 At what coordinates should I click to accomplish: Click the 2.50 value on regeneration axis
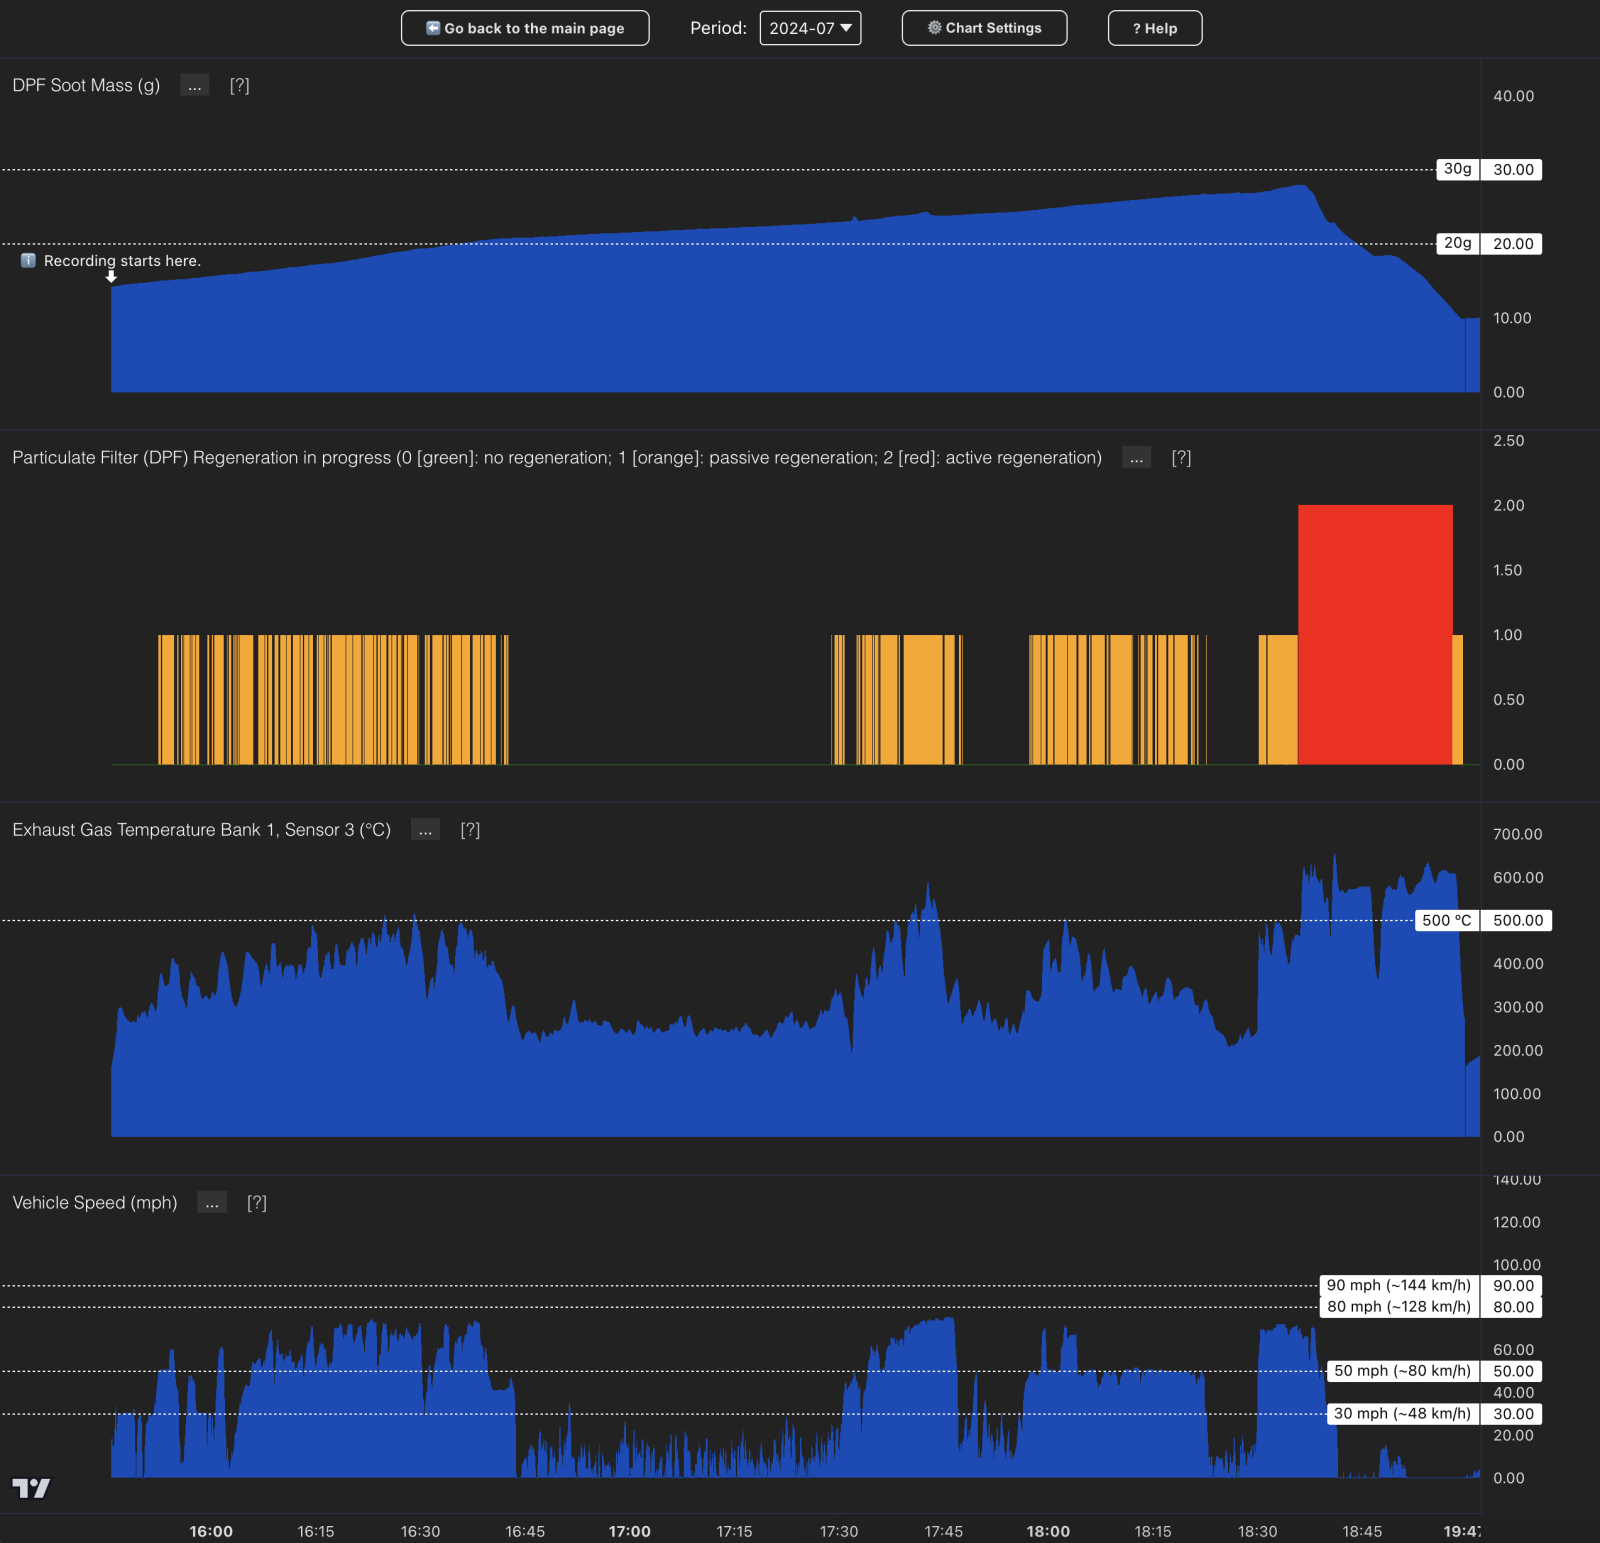tap(1508, 440)
